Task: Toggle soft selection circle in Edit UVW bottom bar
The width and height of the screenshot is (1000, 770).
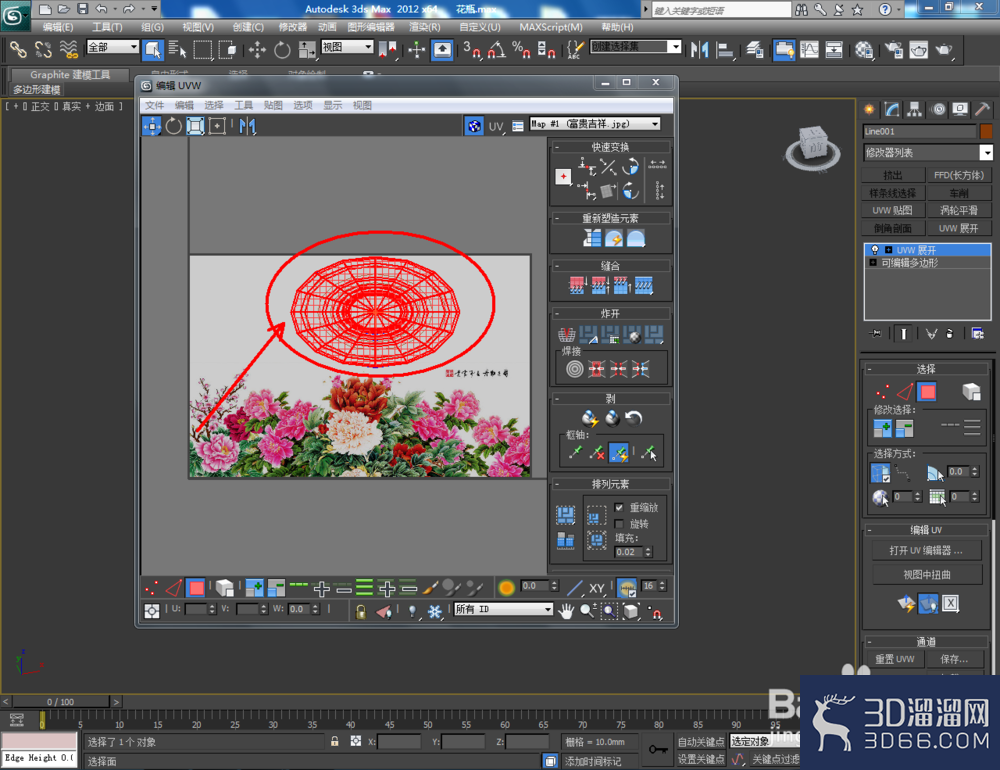Action: click(x=506, y=588)
